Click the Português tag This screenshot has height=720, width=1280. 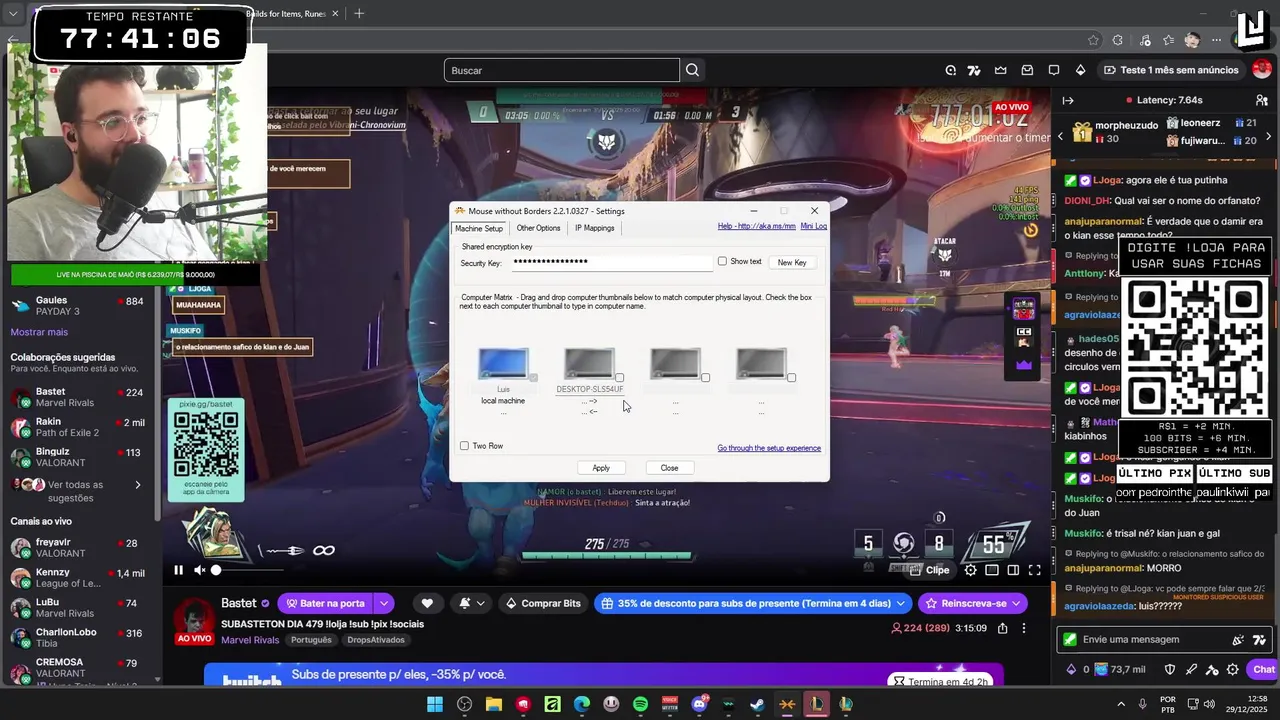tap(311, 640)
